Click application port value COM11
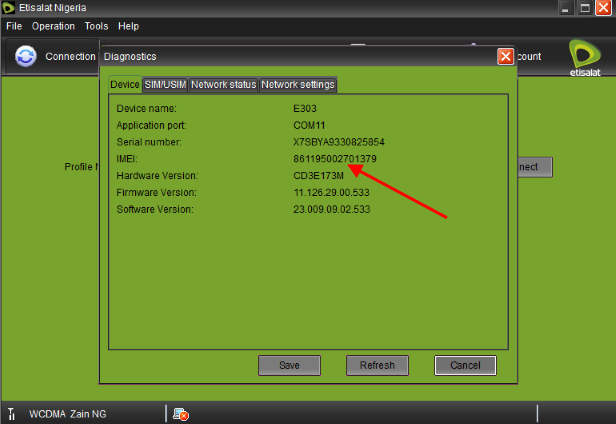616x424 pixels. [309, 125]
